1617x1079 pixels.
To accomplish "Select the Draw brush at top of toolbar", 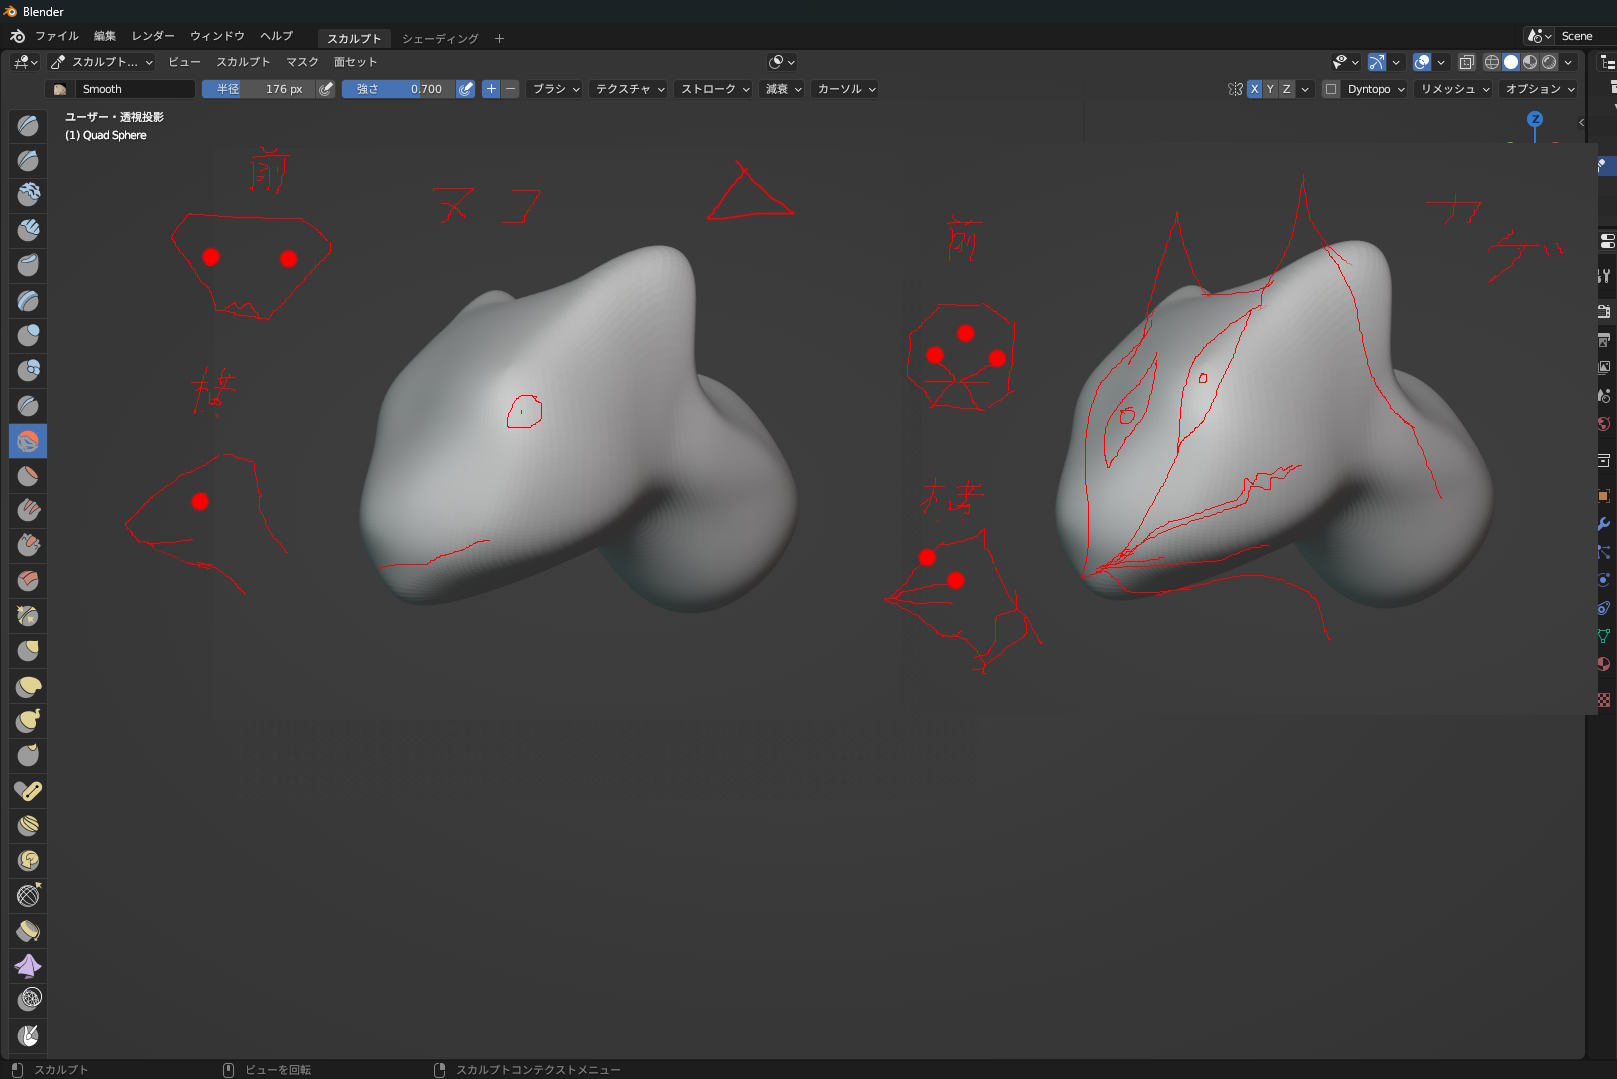I will [x=28, y=125].
